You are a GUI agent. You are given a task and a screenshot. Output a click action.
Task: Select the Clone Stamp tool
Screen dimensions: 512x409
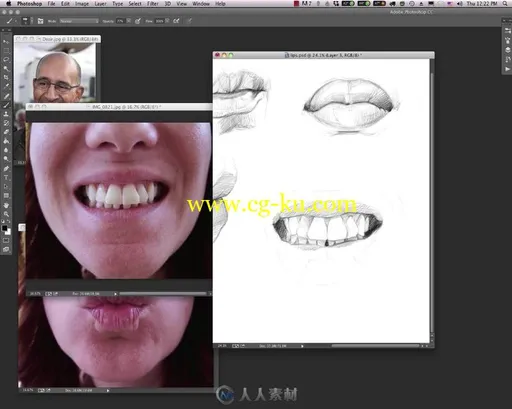coord(6,114)
